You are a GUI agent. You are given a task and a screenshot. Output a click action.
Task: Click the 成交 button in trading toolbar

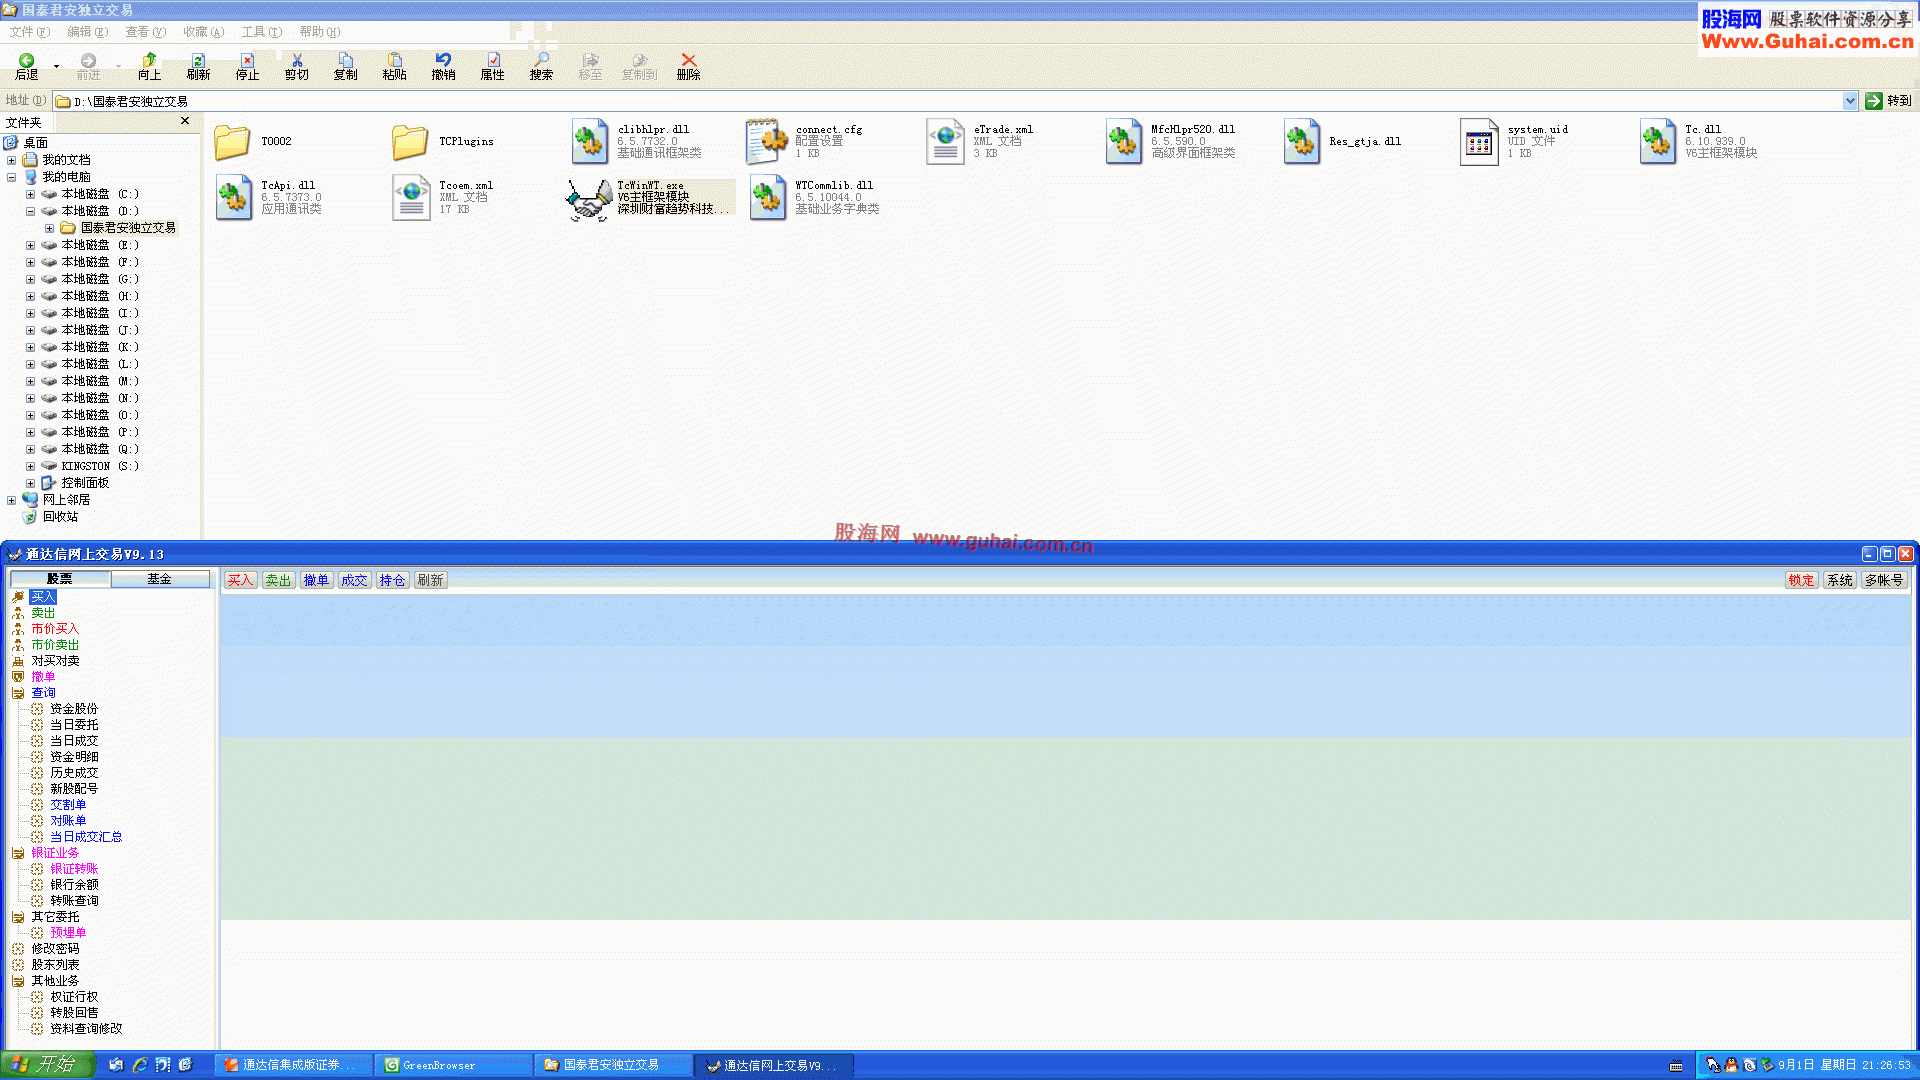[x=354, y=580]
